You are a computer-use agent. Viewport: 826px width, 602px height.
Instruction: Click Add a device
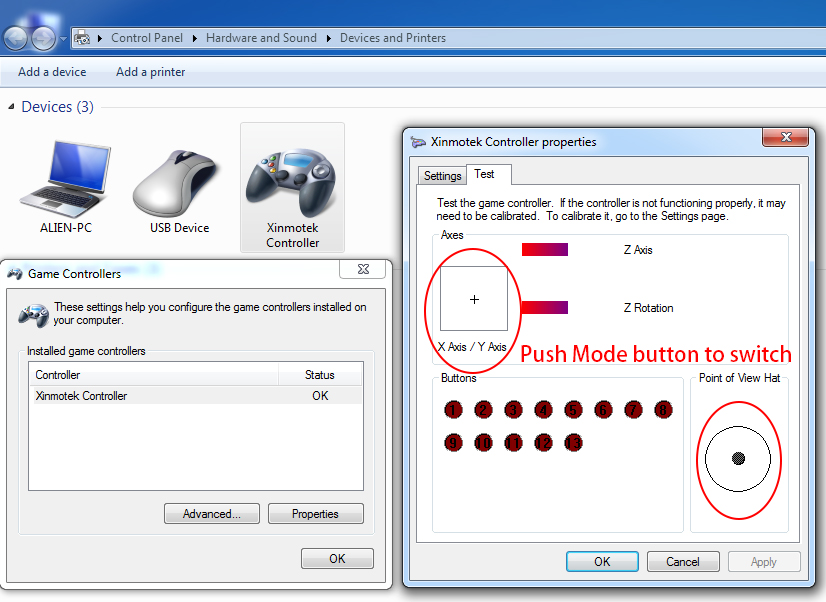coord(52,72)
